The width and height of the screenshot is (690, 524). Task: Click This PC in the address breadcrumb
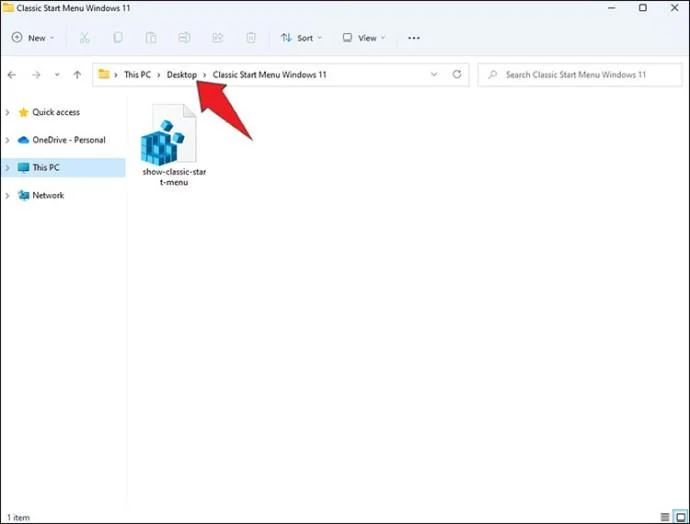coord(137,75)
